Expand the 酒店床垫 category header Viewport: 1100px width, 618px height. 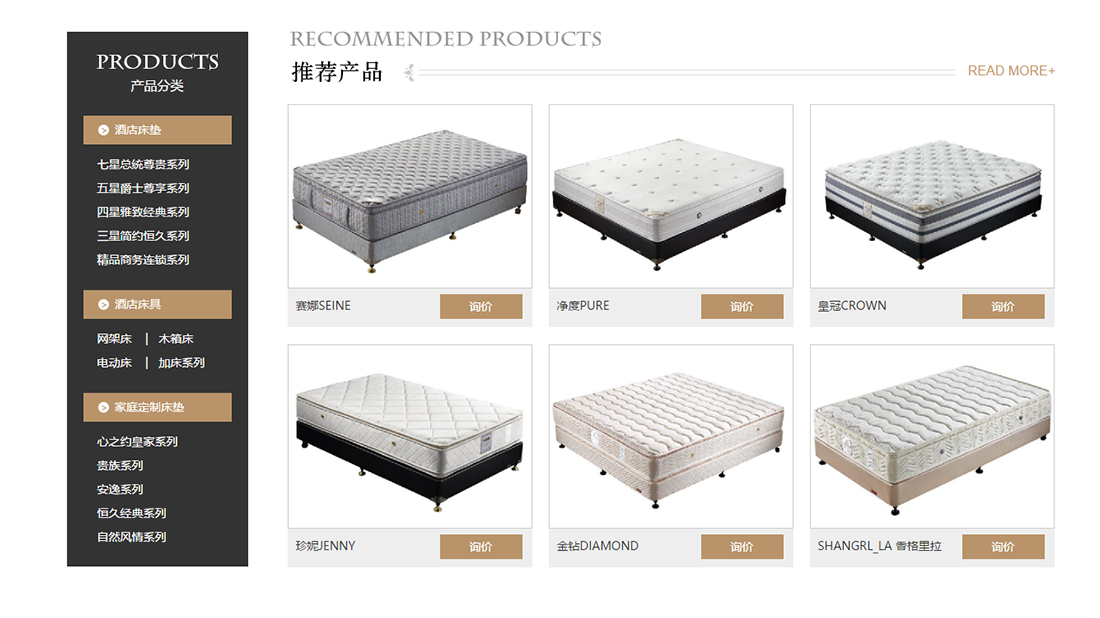(x=157, y=130)
